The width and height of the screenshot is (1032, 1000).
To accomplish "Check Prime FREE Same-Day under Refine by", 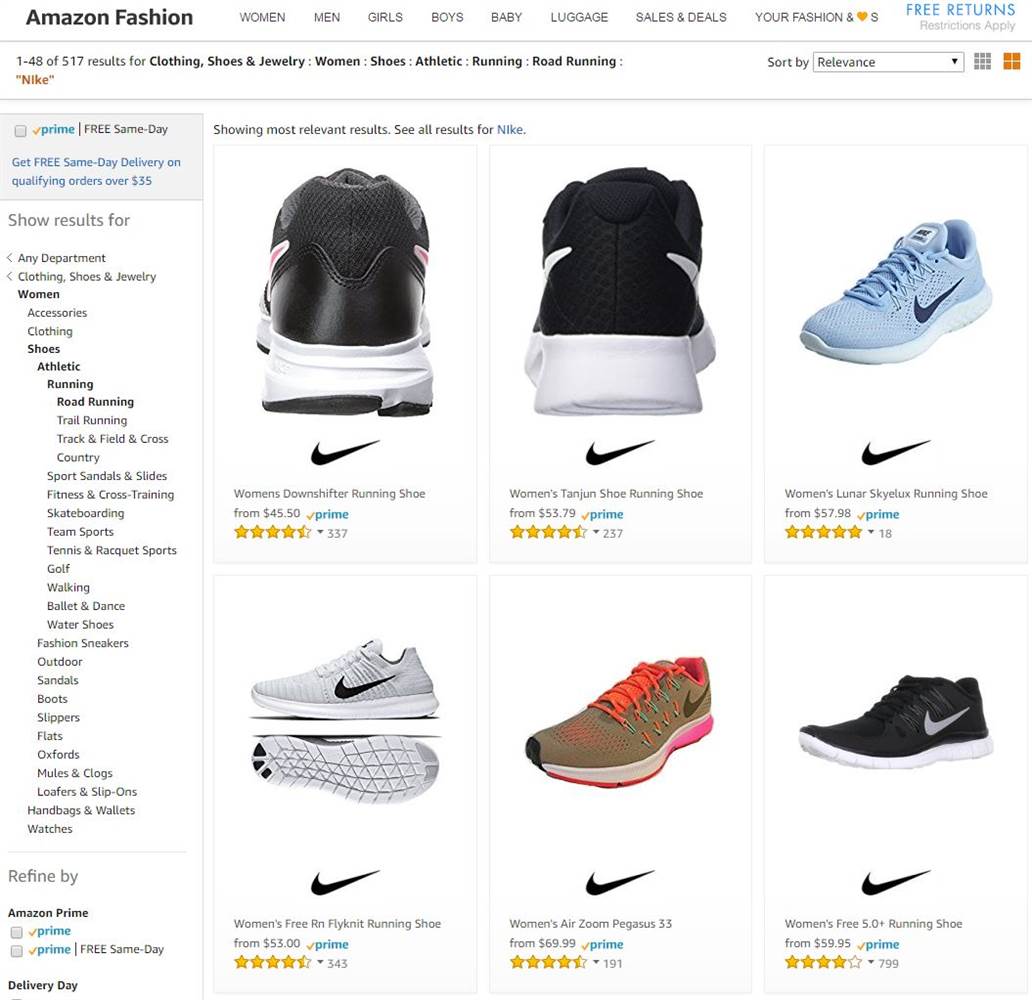I will [x=16, y=951].
